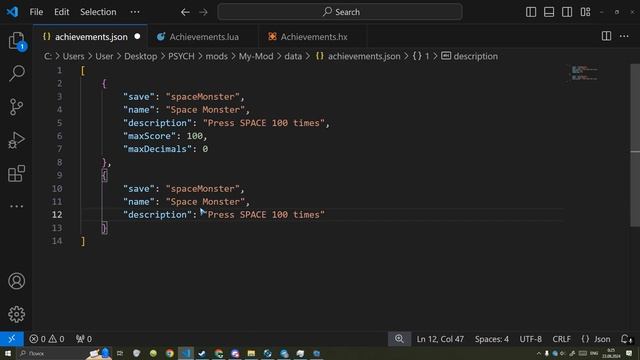Viewport: 640px width, 360px height.
Task: Open the Accounts menu icon
Action: (16, 281)
